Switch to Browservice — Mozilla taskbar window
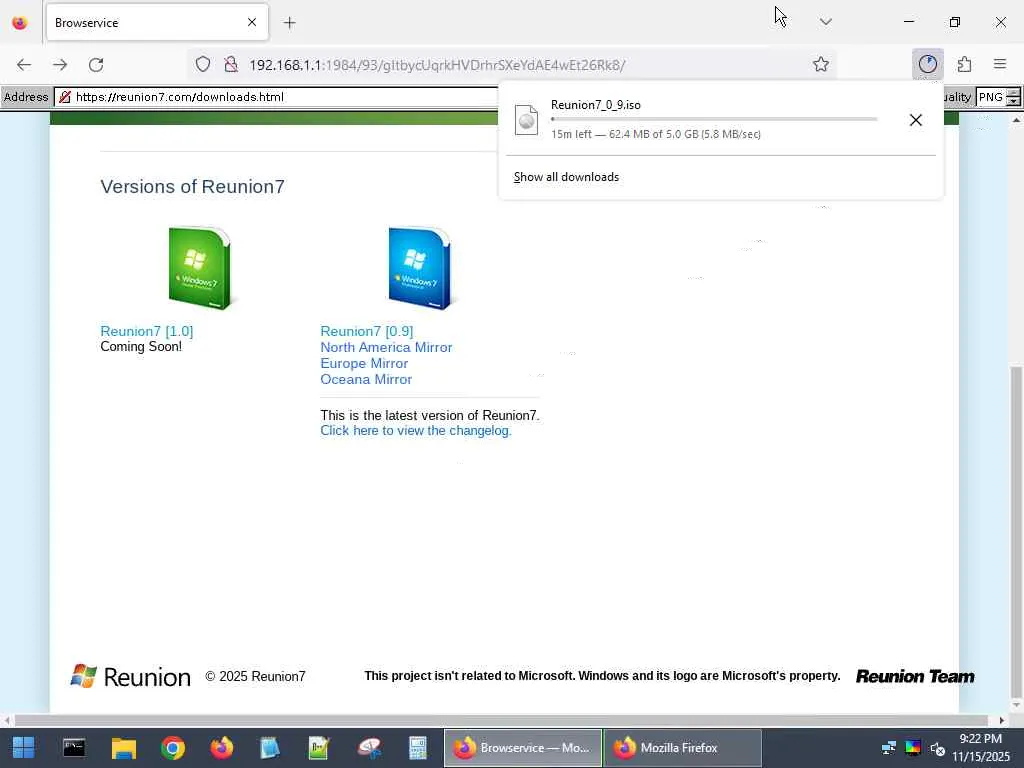Image resolution: width=1024 pixels, height=768 pixels. point(522,748)
